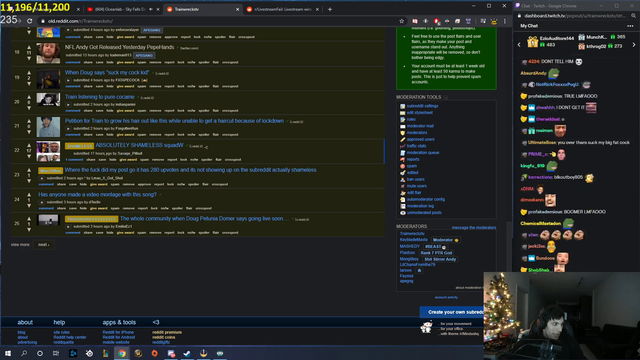
Task: Open automoderator config
Action: click(x=426, y=199)
